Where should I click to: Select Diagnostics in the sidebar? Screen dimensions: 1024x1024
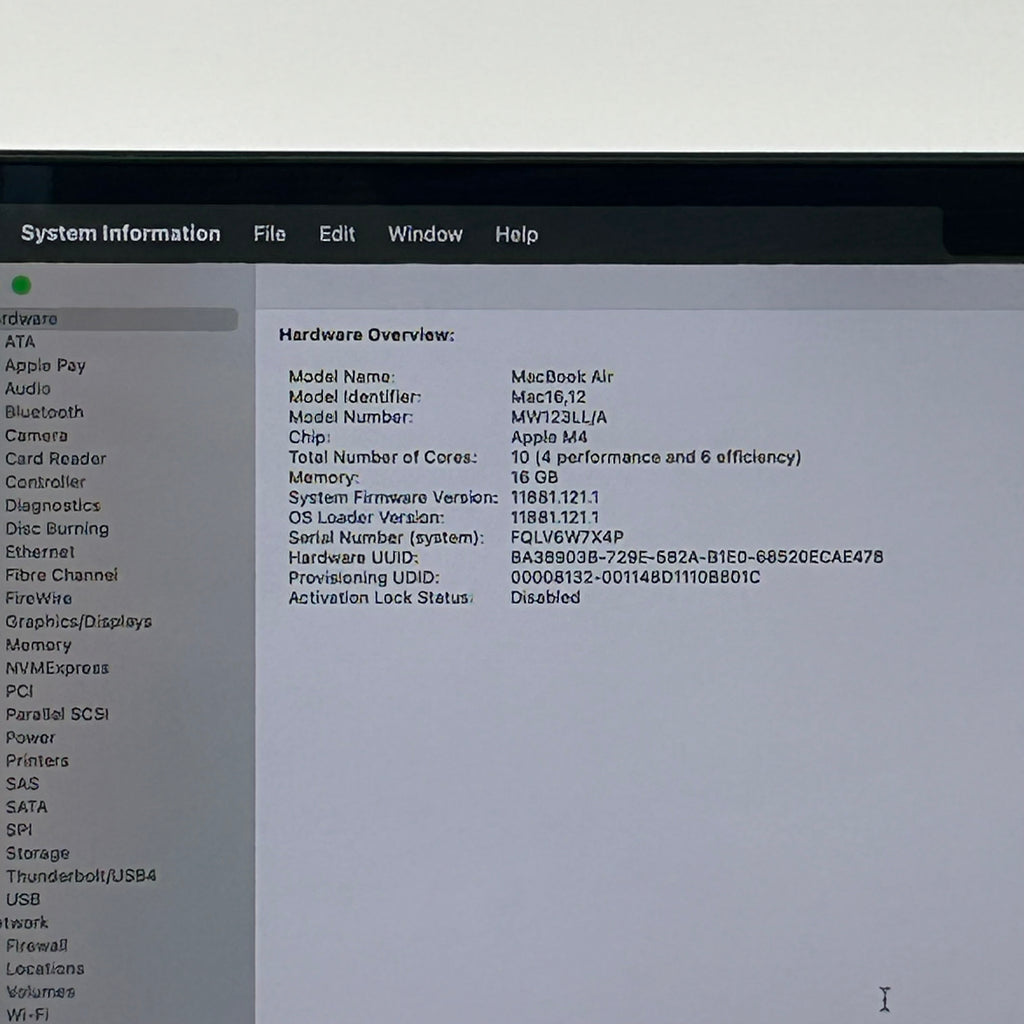(53, 505)
